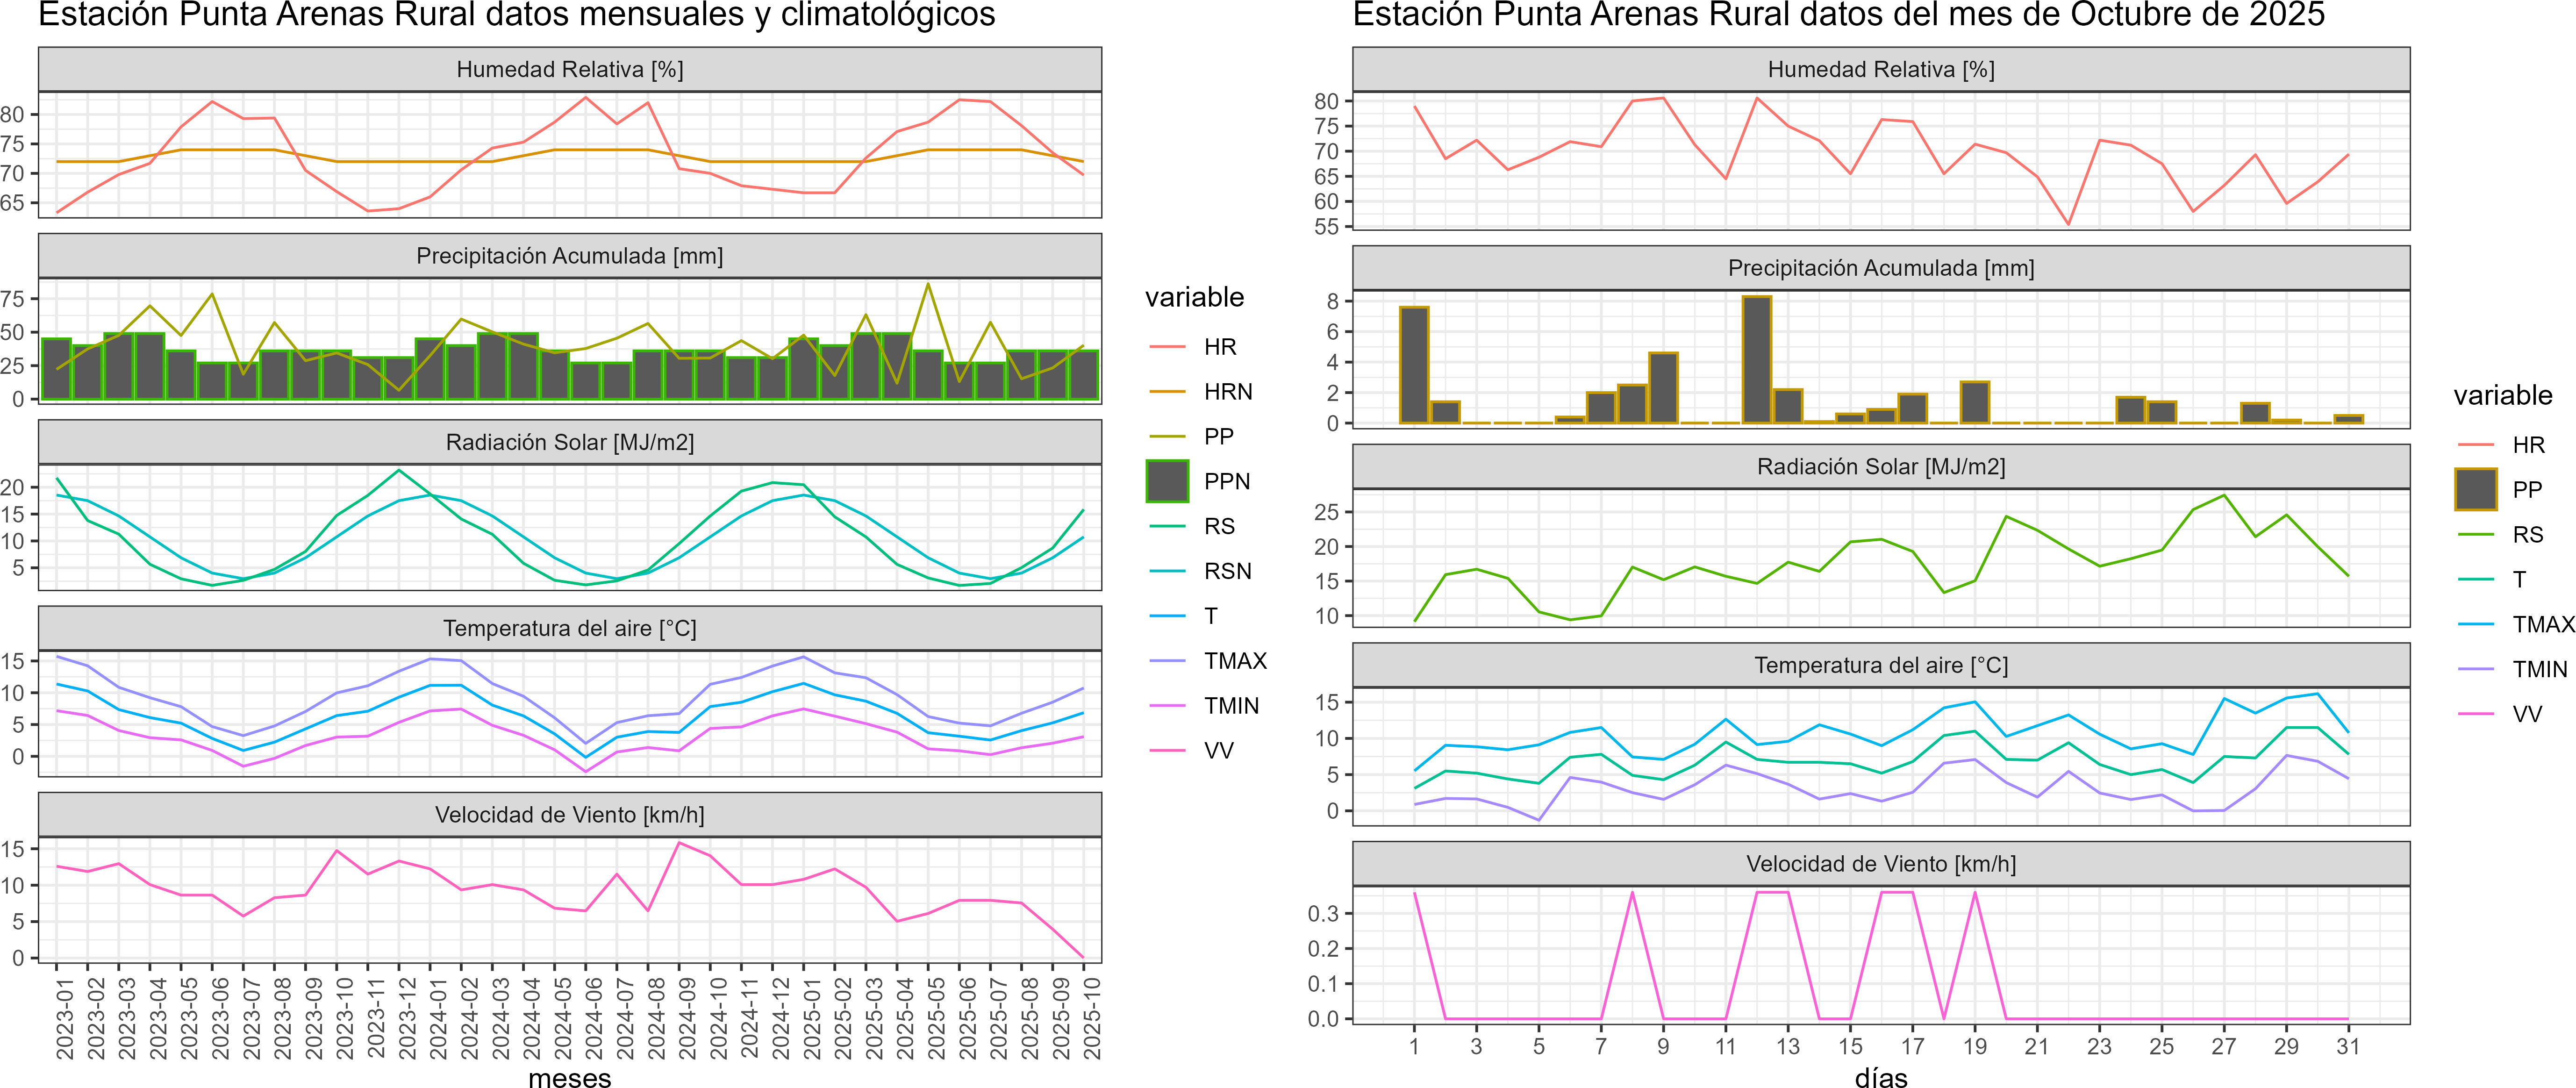Click the right Velocidad de Viento panel header
The width and height of the screenshot is (2576, 1088).
coord(1880,864)
